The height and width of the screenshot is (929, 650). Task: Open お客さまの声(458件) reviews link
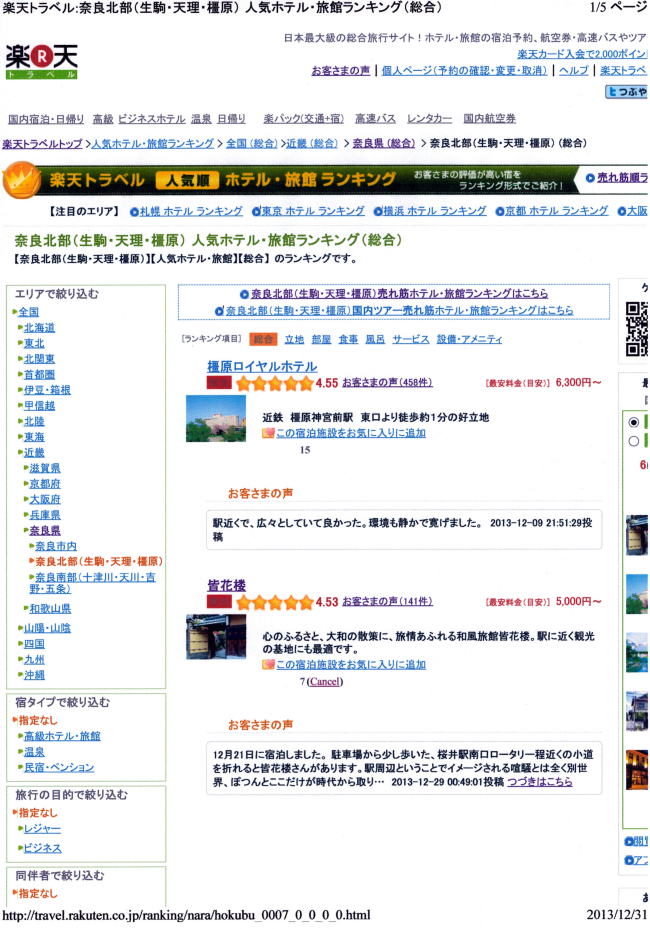pyautogui.click(x=388, y=383)
